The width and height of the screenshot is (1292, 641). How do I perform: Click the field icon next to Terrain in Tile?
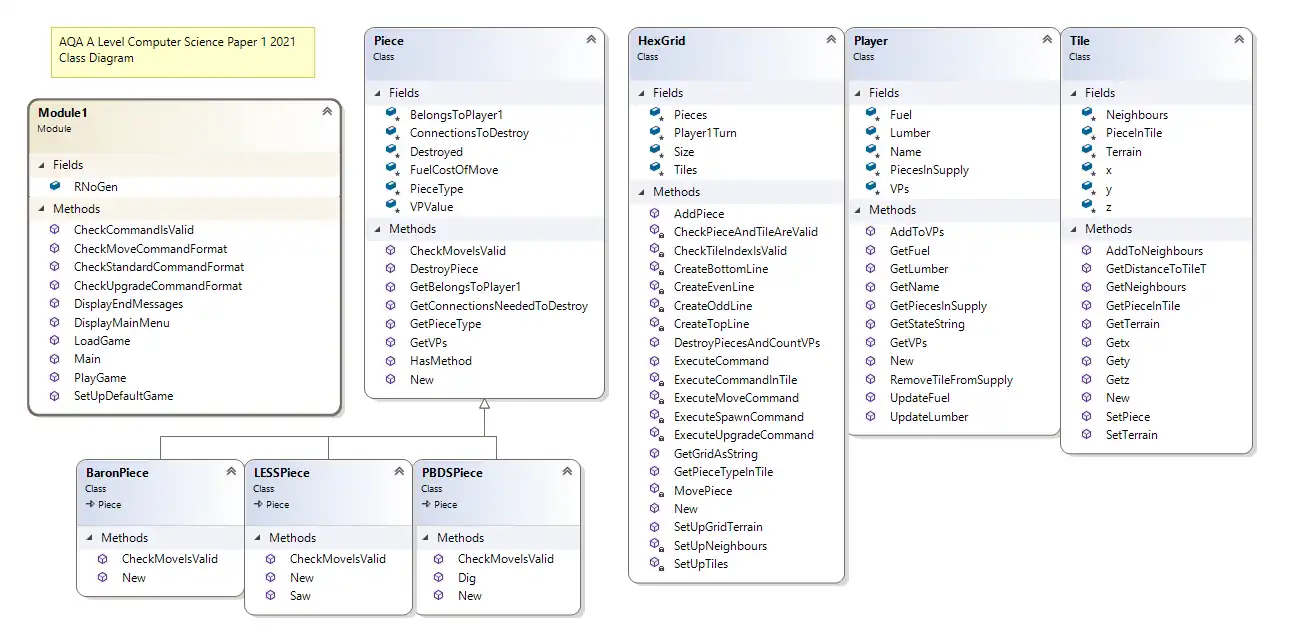[x=1085, y=151]
